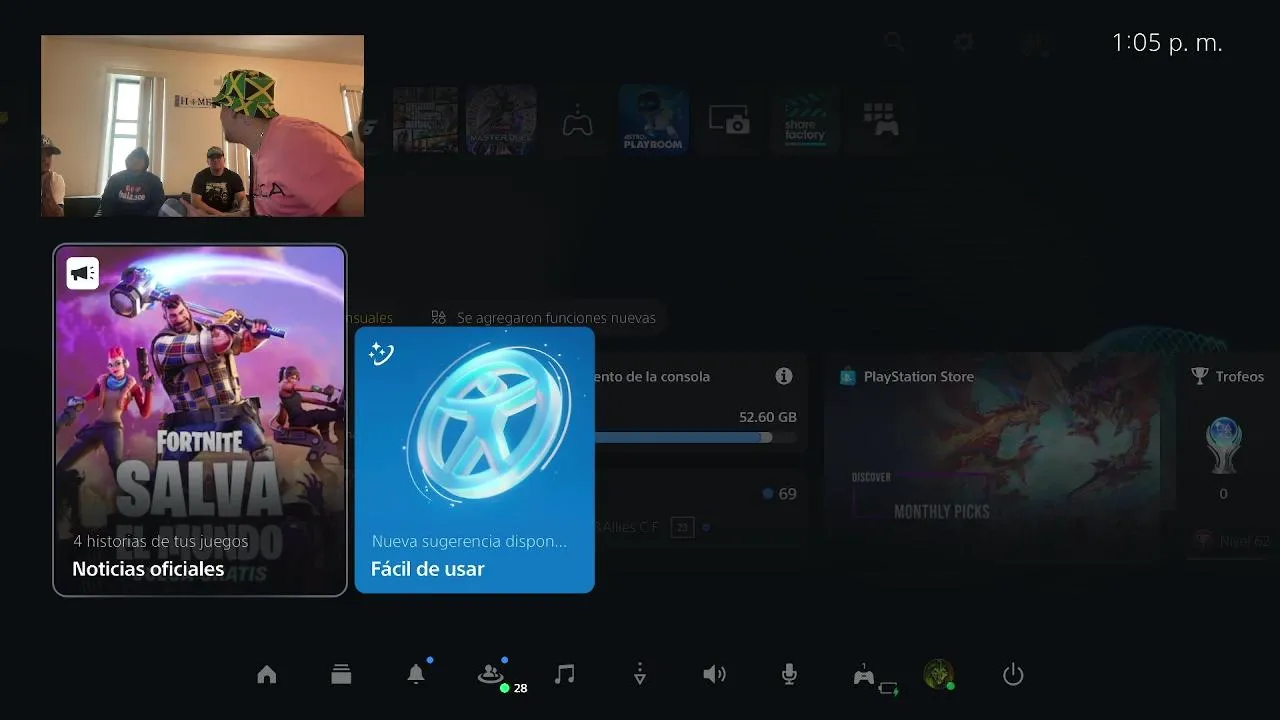Click the boxed "23" badge in the friends card
This screenshot has height=720, width=1280.
[x=682, y=527]
